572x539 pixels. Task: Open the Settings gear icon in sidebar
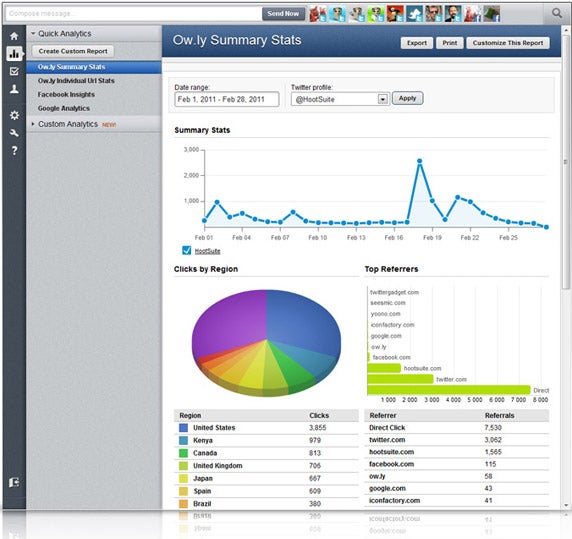pos(14,116)
